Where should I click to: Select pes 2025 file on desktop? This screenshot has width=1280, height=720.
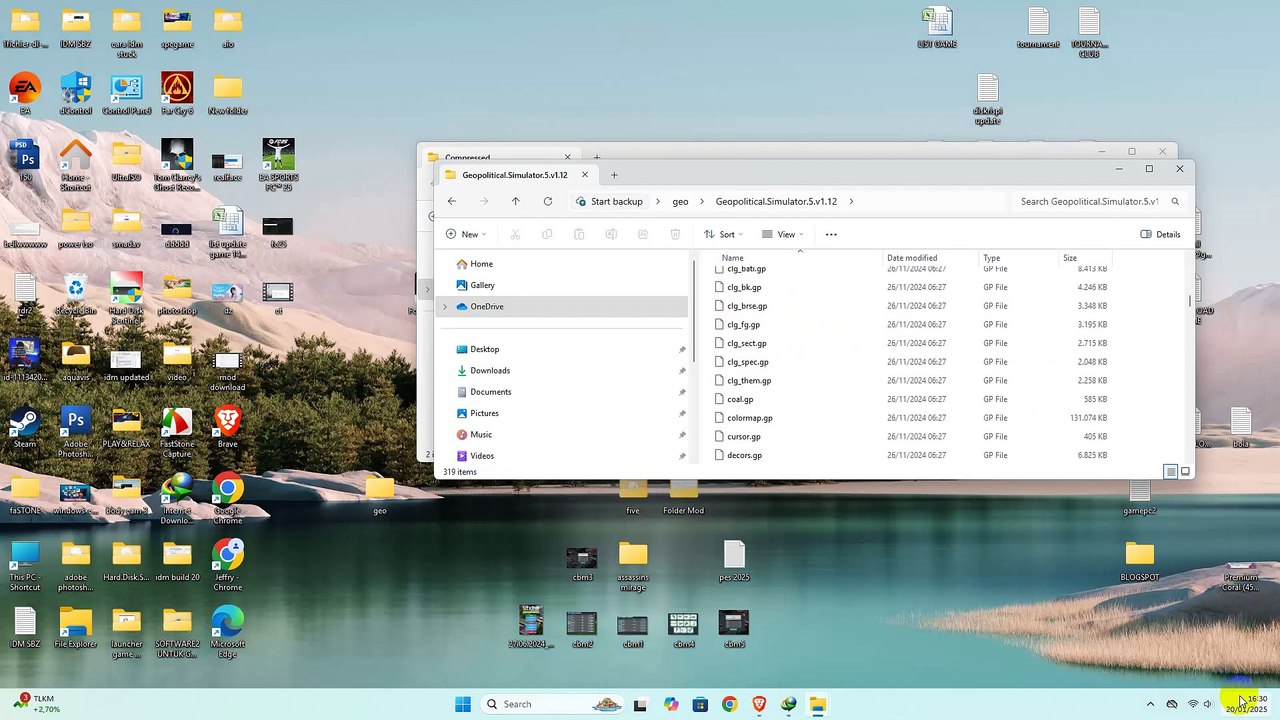pyautogui.click(x=734, y=561)
